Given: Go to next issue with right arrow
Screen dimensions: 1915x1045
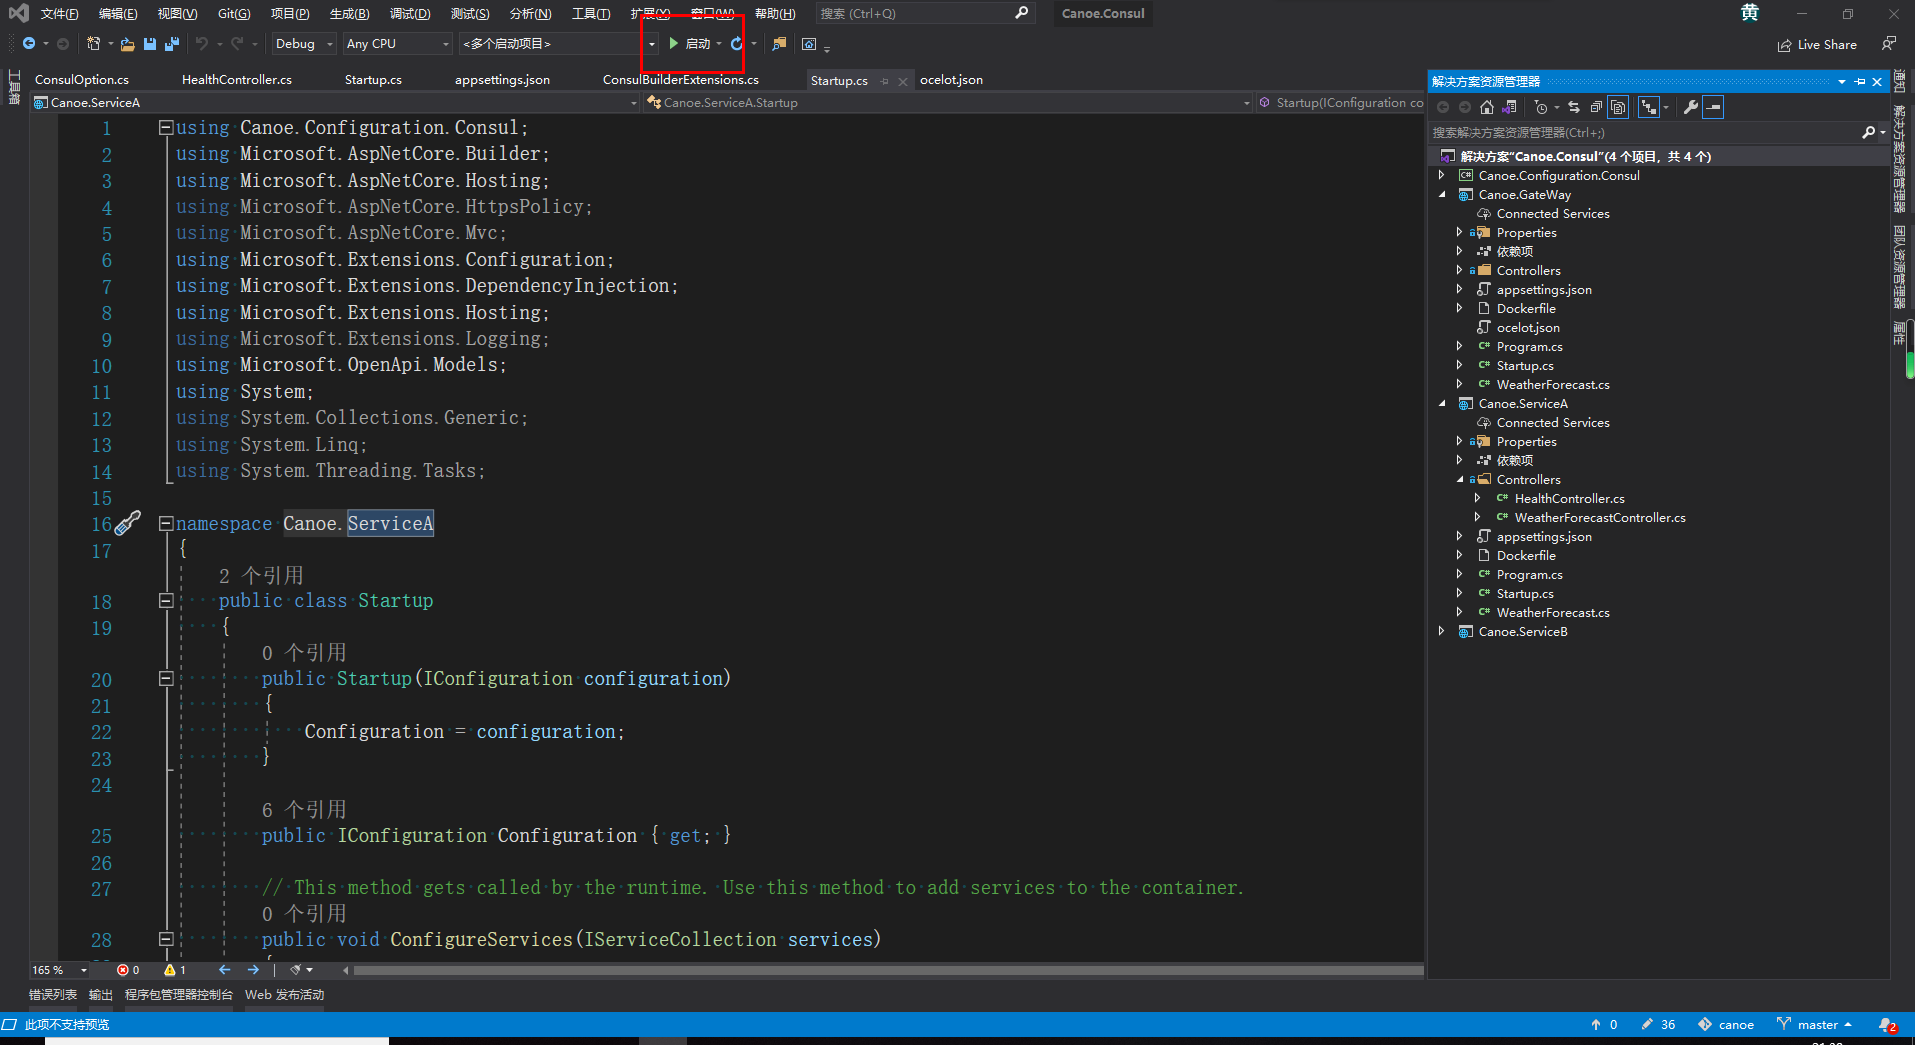Looking at the screenshot, I should coord(253,970).
